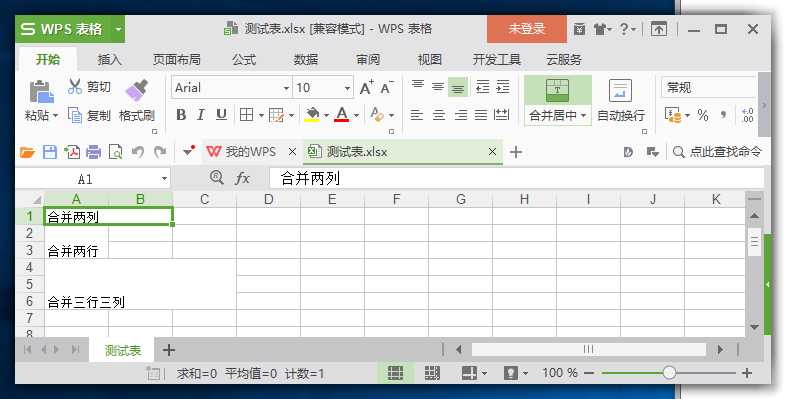Click the formula bar containing 合并两列

516,178
